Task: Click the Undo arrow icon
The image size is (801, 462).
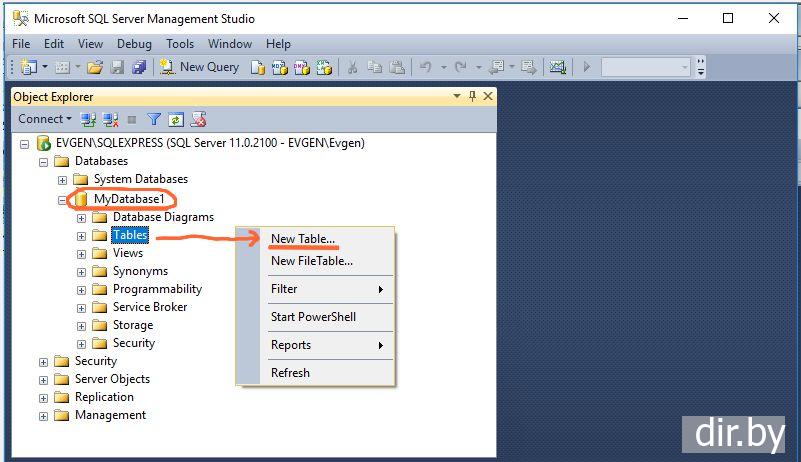Action: (426, 67)
